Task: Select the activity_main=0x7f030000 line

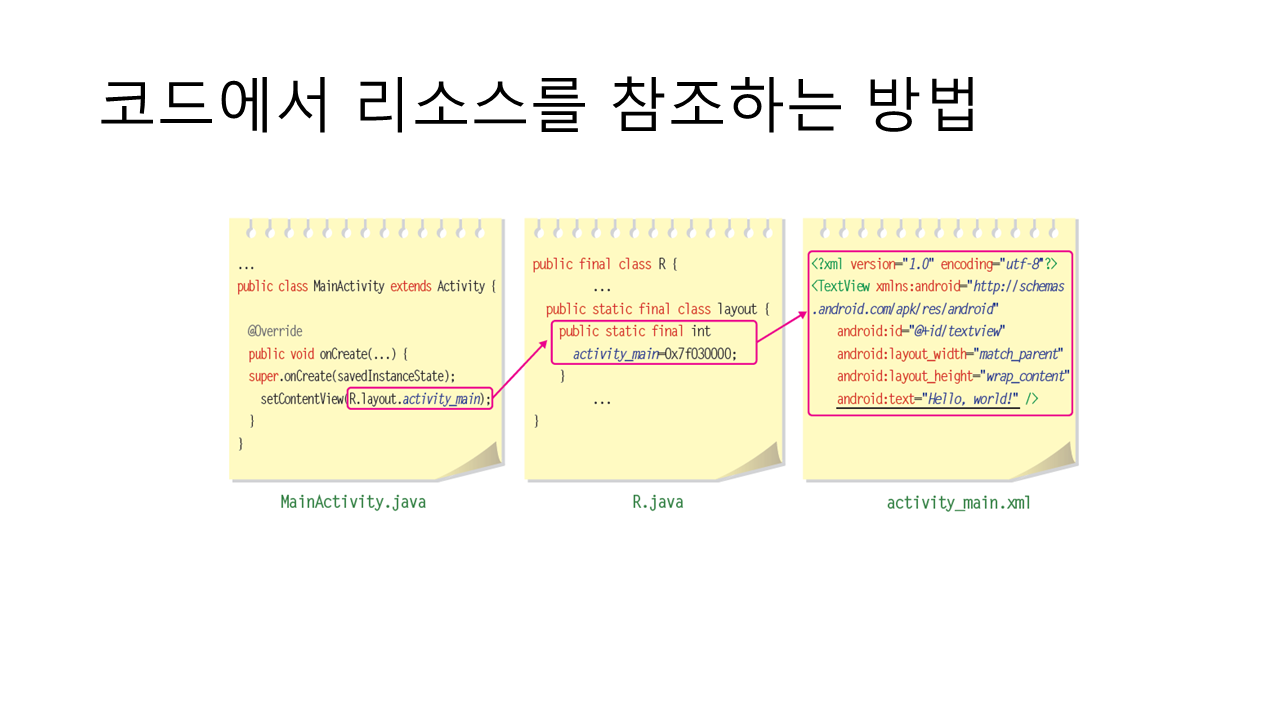Action: pos(654,354)
